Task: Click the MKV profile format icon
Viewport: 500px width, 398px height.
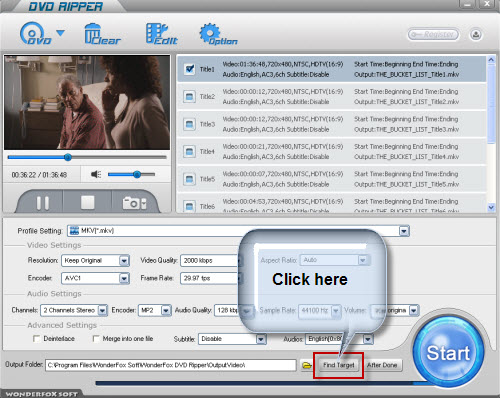Action: click(74, 231)
